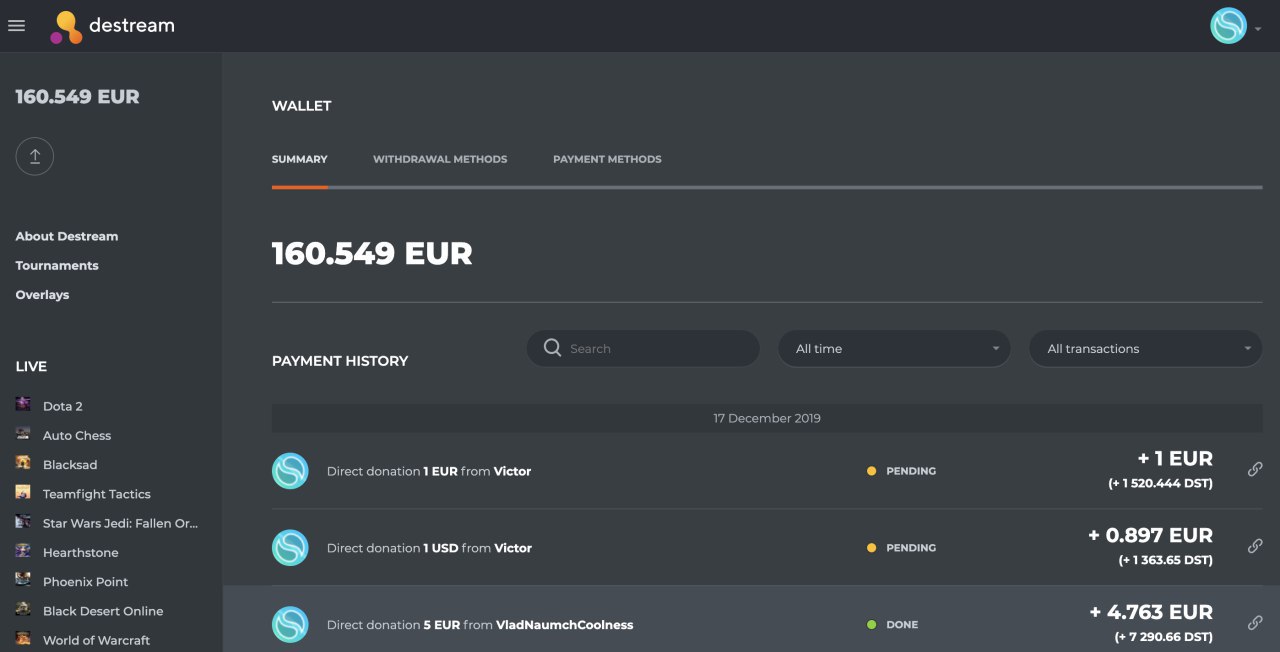The image size is (1280, 652).
Task: Open the Blacksad live category
Action: tap(70, 465)
